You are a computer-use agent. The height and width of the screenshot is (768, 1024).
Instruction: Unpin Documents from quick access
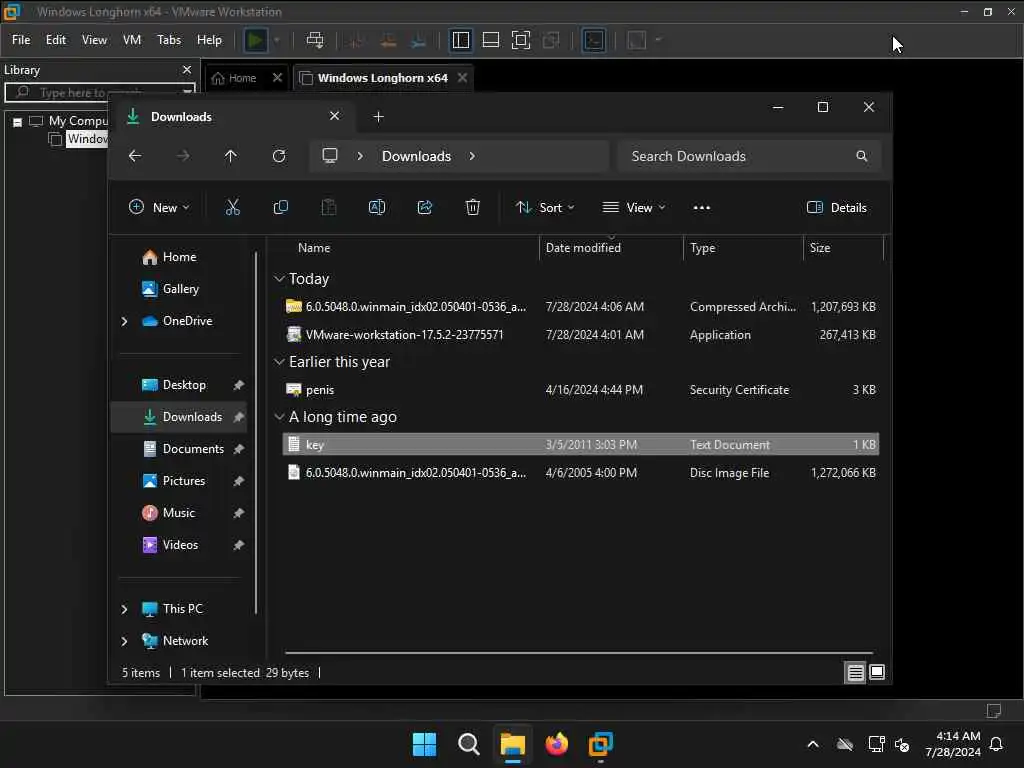pos(239,449)
